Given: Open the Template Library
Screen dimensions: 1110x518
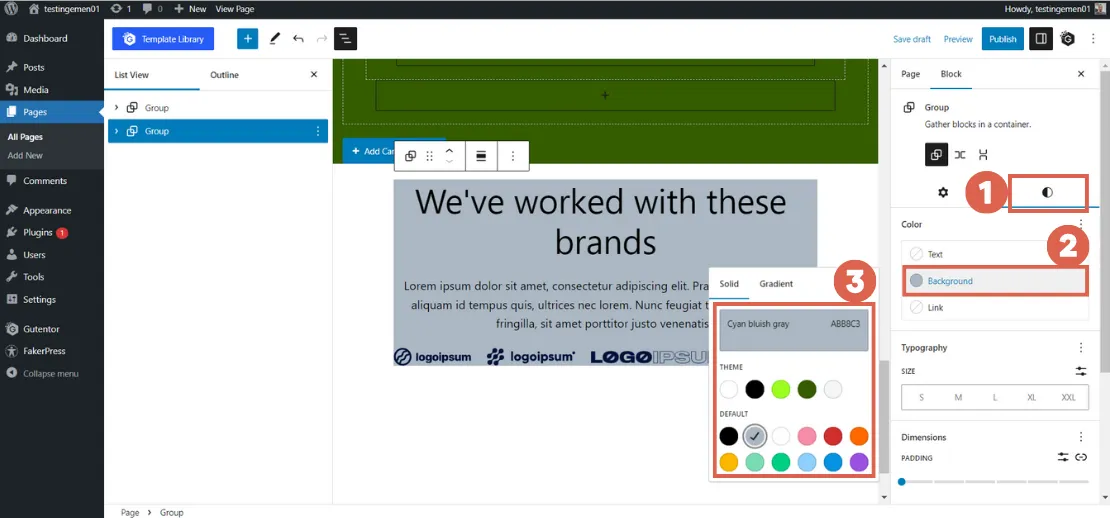Looking at the screenshot, I should [163, 39].
